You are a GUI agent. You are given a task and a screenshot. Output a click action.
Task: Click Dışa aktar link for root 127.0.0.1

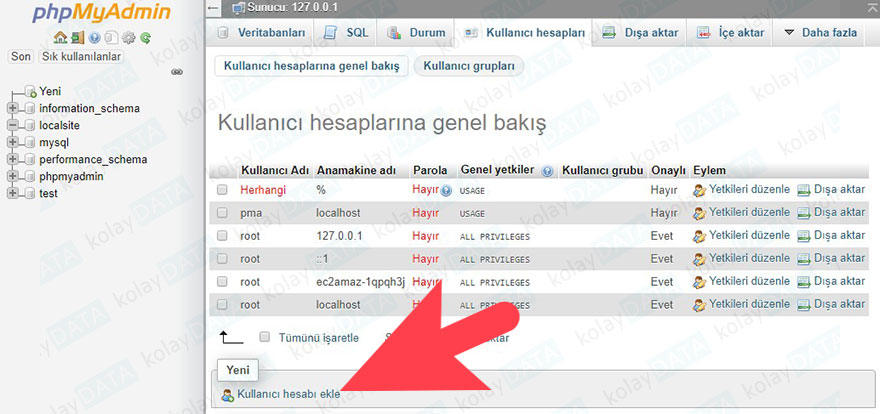(840, 236)
